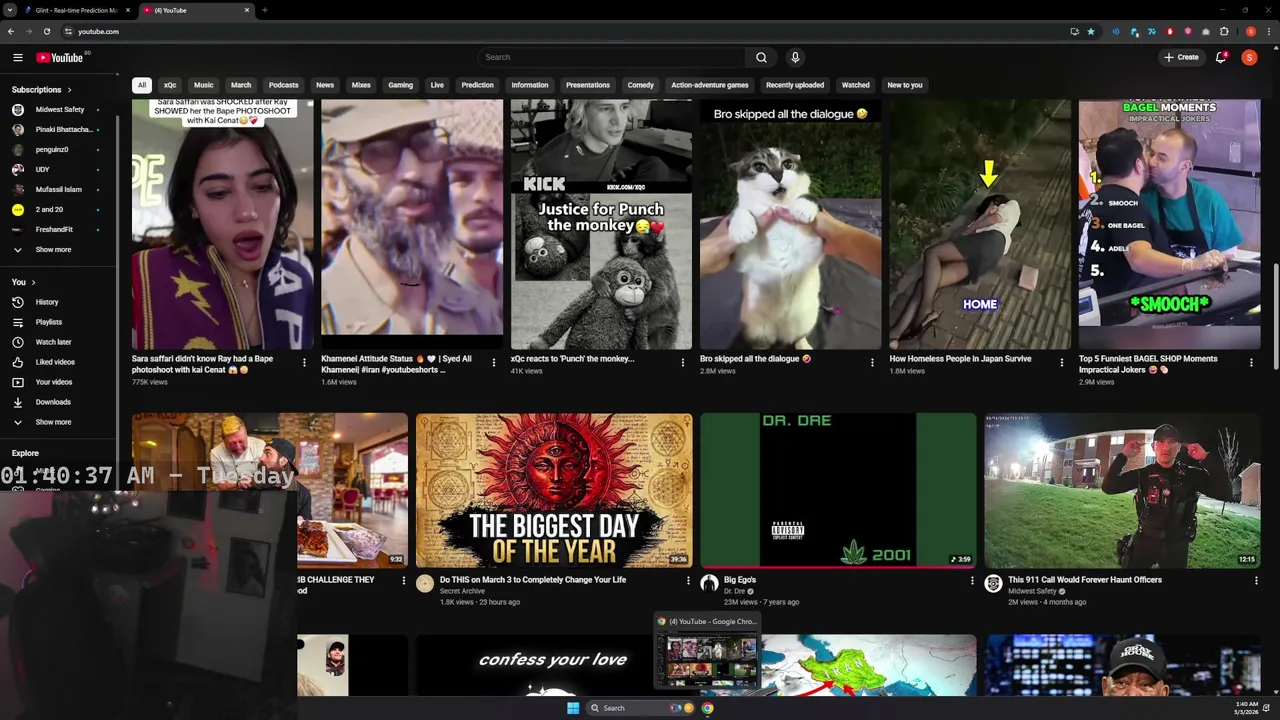Screen dimensions: 1280x720
Task: Play The Biggest Day of the Year thumbnail
Action: coord(554,490)
